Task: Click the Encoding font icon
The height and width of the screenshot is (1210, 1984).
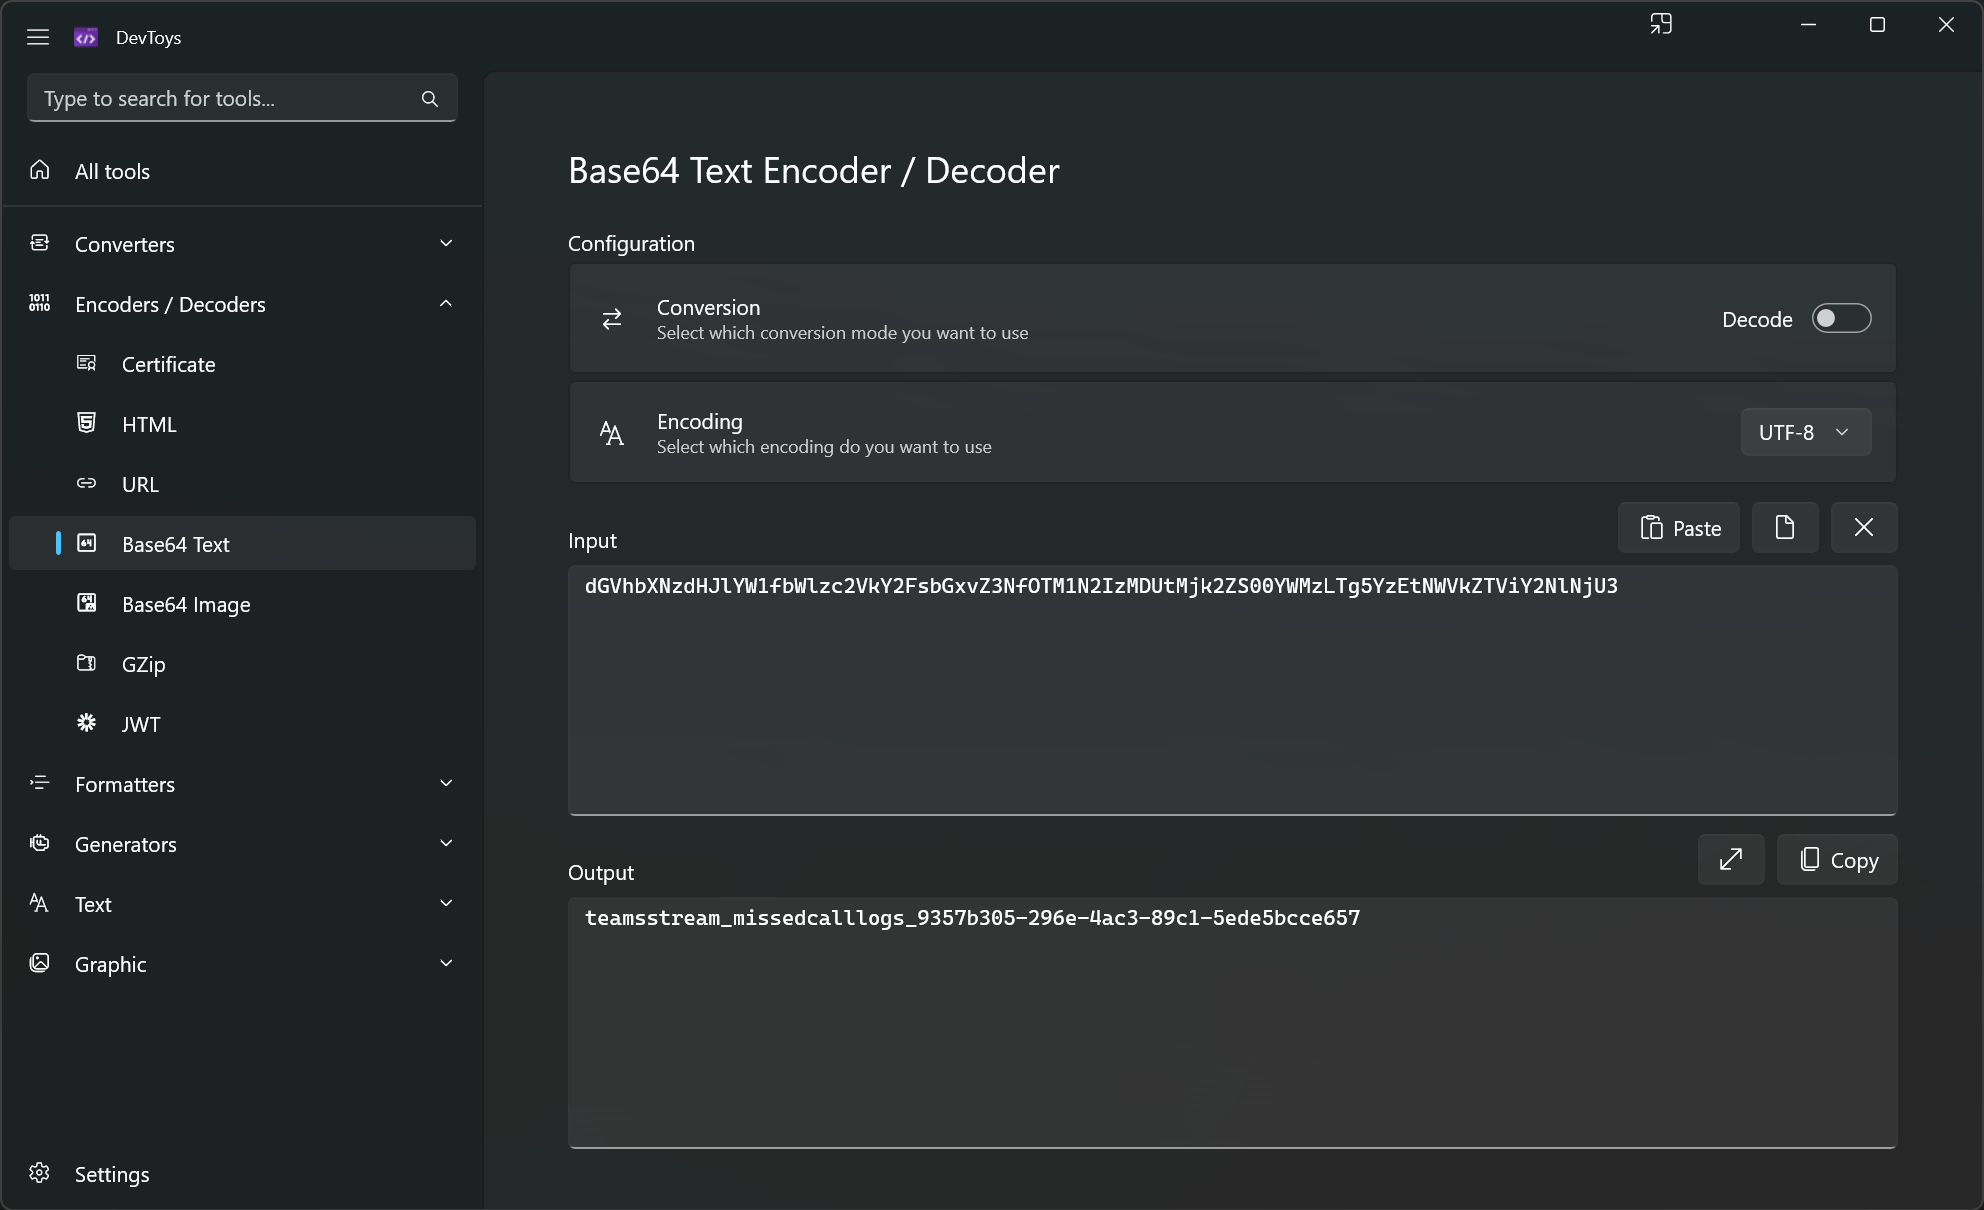Action: click(612, 433)
